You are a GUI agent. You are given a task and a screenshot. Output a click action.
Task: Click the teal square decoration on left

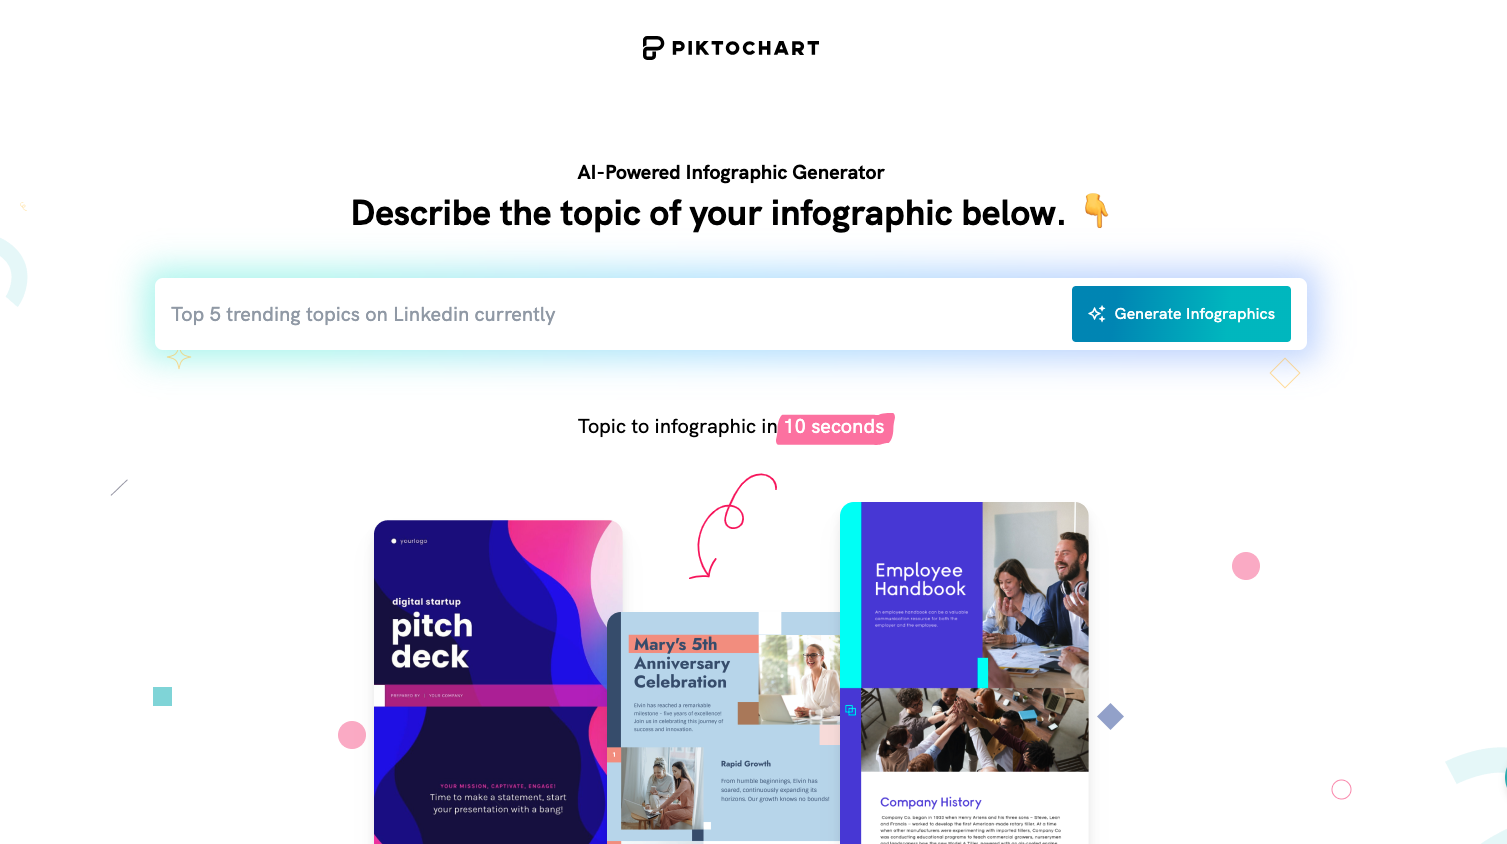[162, 696]
